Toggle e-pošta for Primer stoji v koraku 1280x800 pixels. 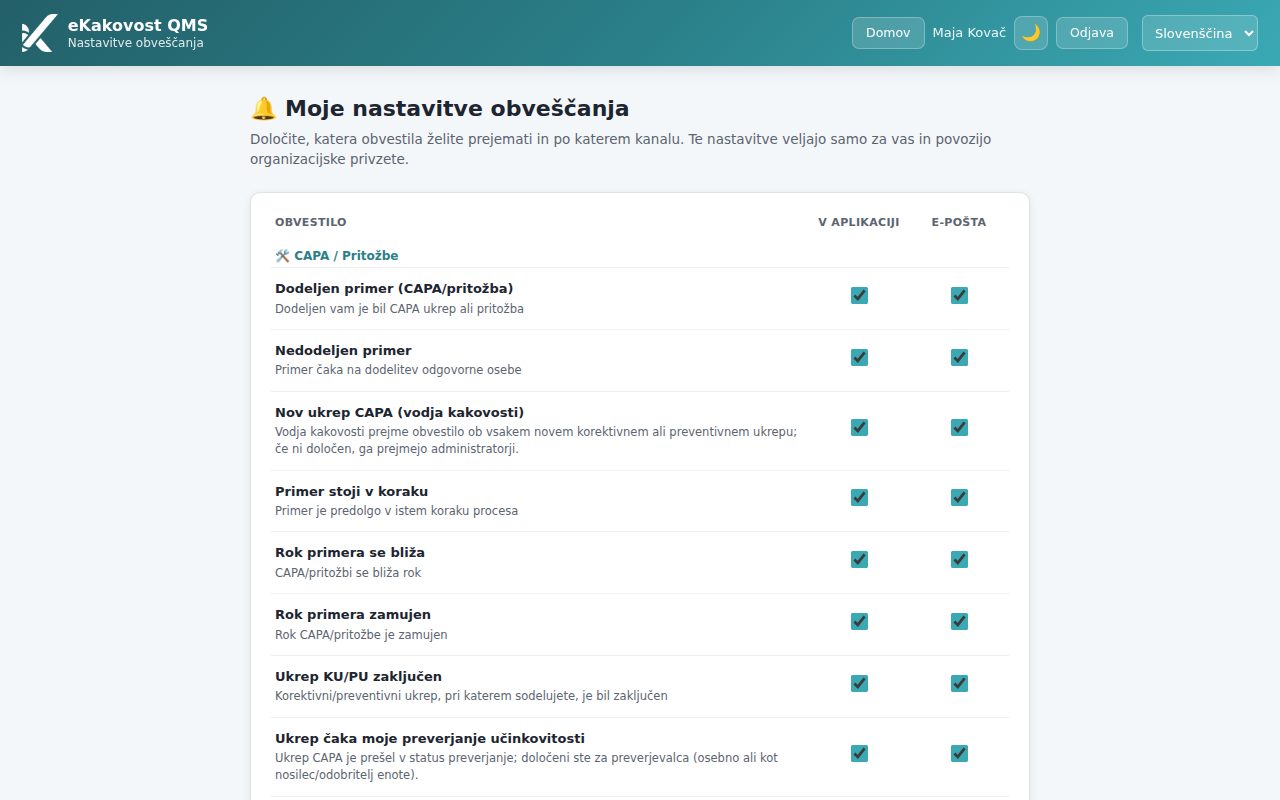coord(959,497)
